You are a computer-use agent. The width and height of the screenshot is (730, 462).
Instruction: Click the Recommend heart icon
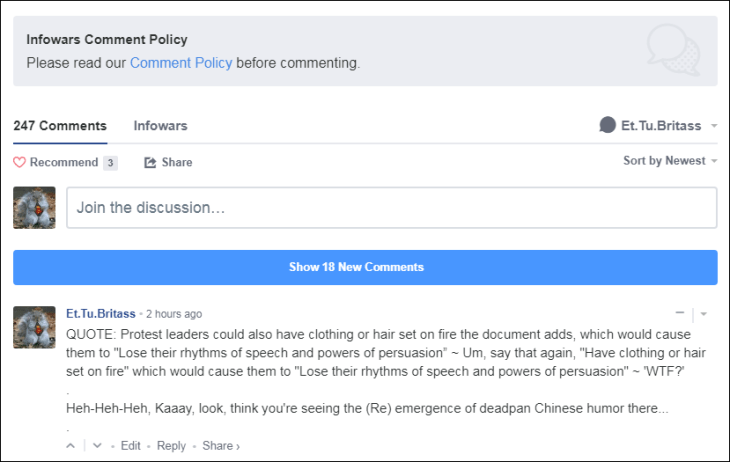click(x=19, y=162)
